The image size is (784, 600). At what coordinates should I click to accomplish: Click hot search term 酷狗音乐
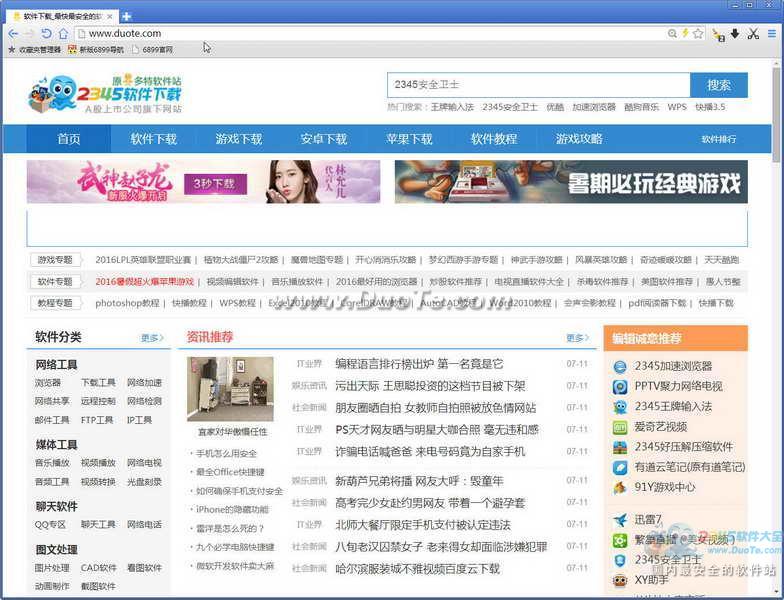(x=641, y=107)
